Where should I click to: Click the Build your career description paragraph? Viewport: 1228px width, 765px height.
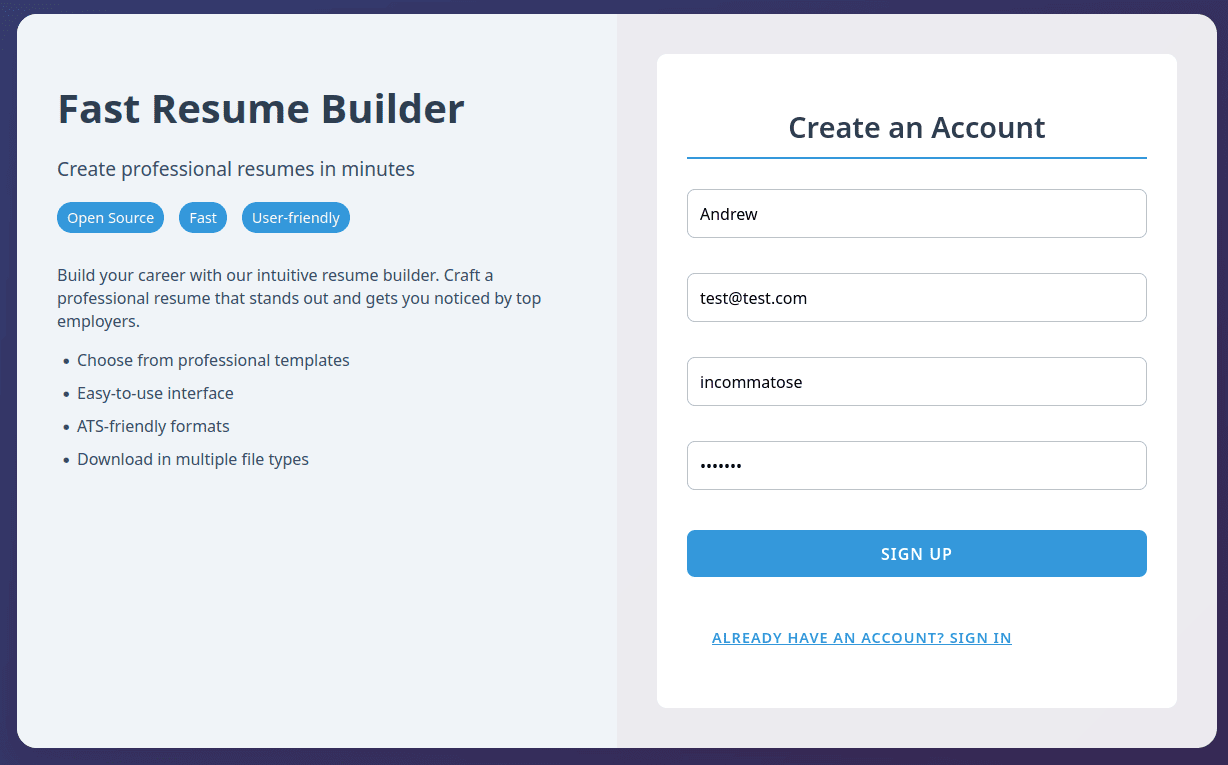[300, 298]
